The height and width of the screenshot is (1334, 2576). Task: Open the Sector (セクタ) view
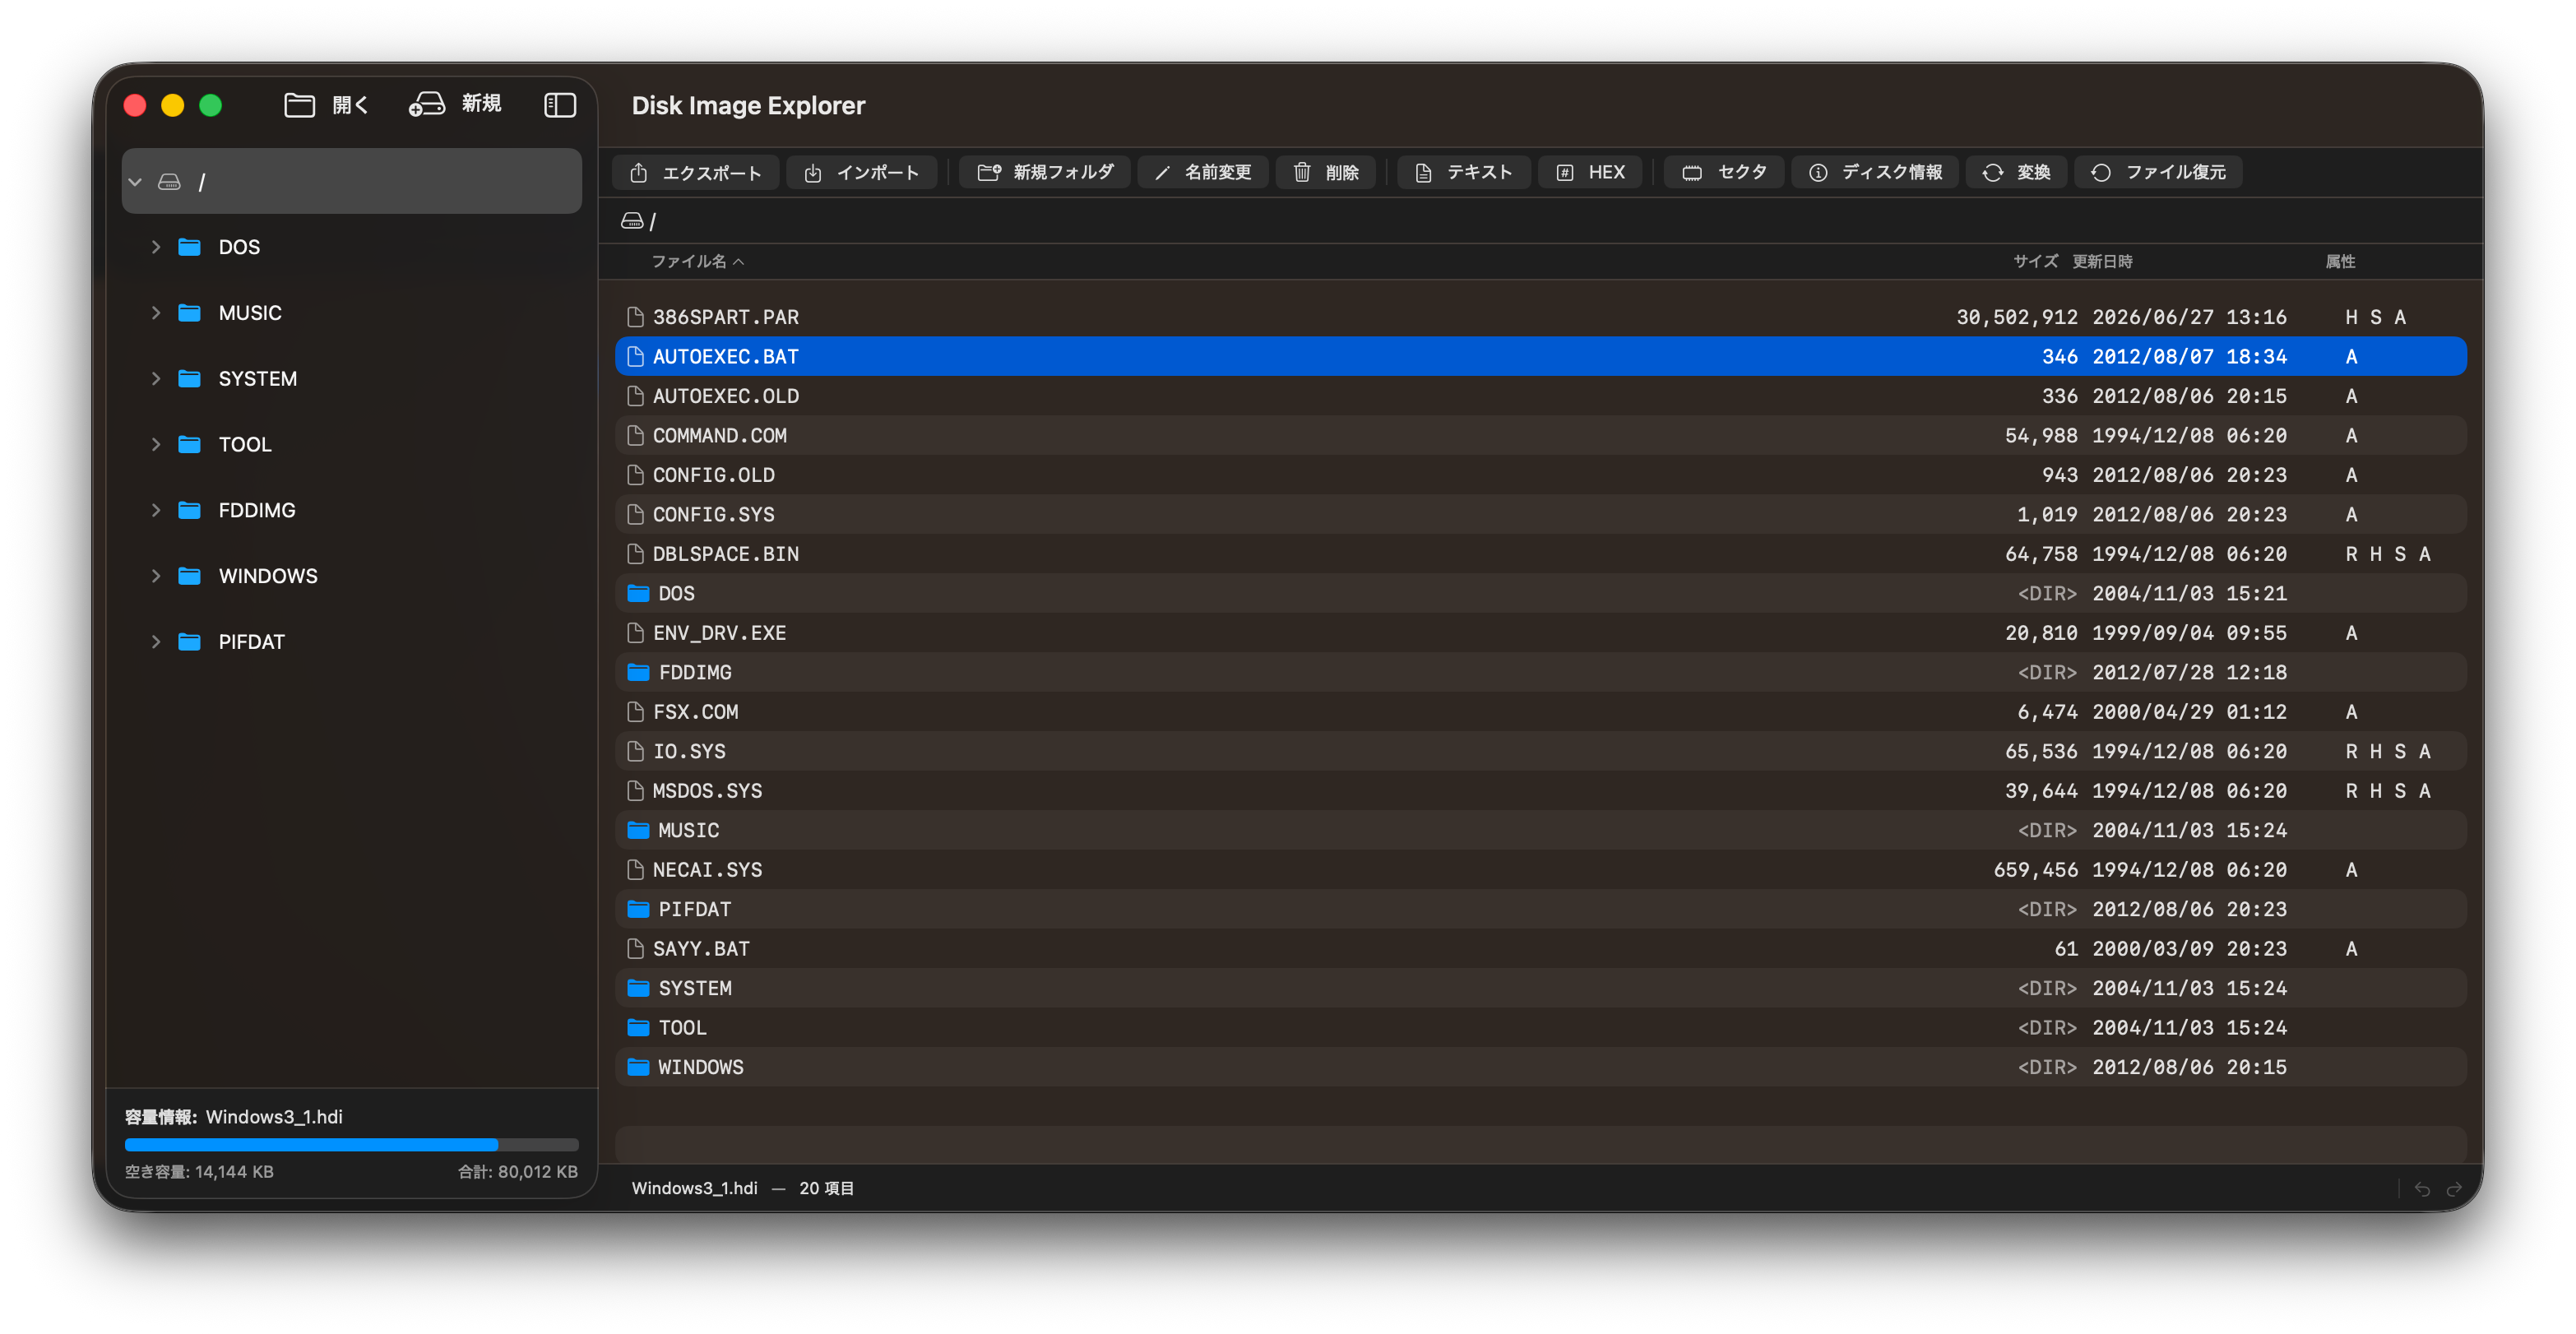click(1724, 172)
